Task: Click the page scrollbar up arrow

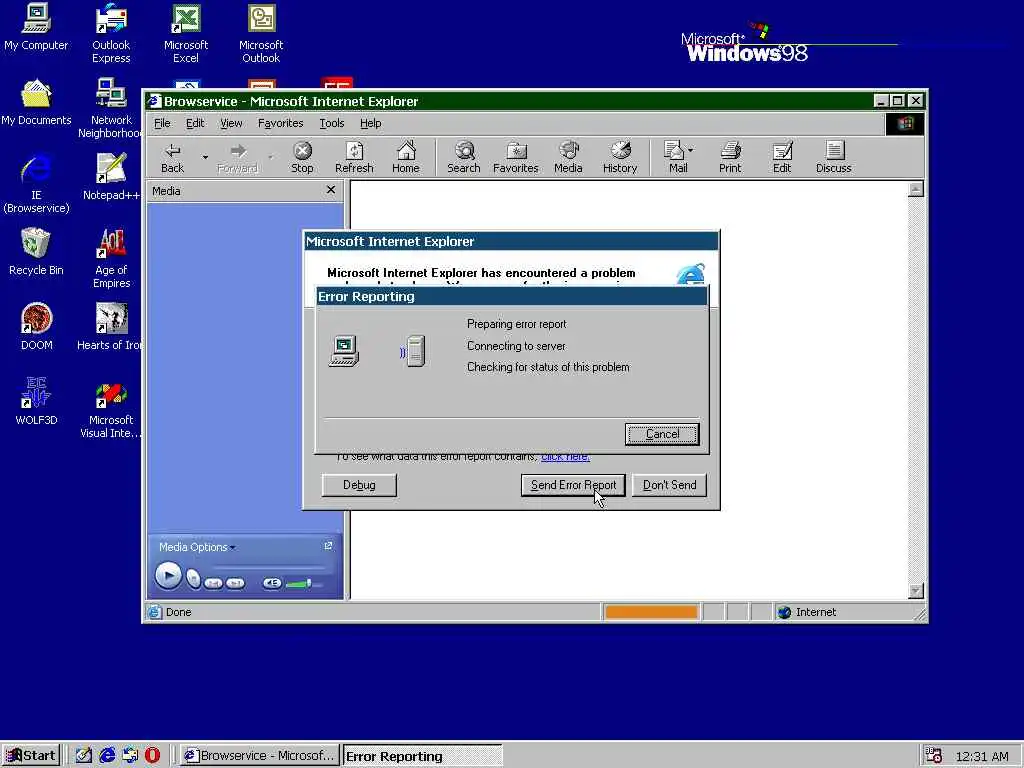Action: [916, 189]
